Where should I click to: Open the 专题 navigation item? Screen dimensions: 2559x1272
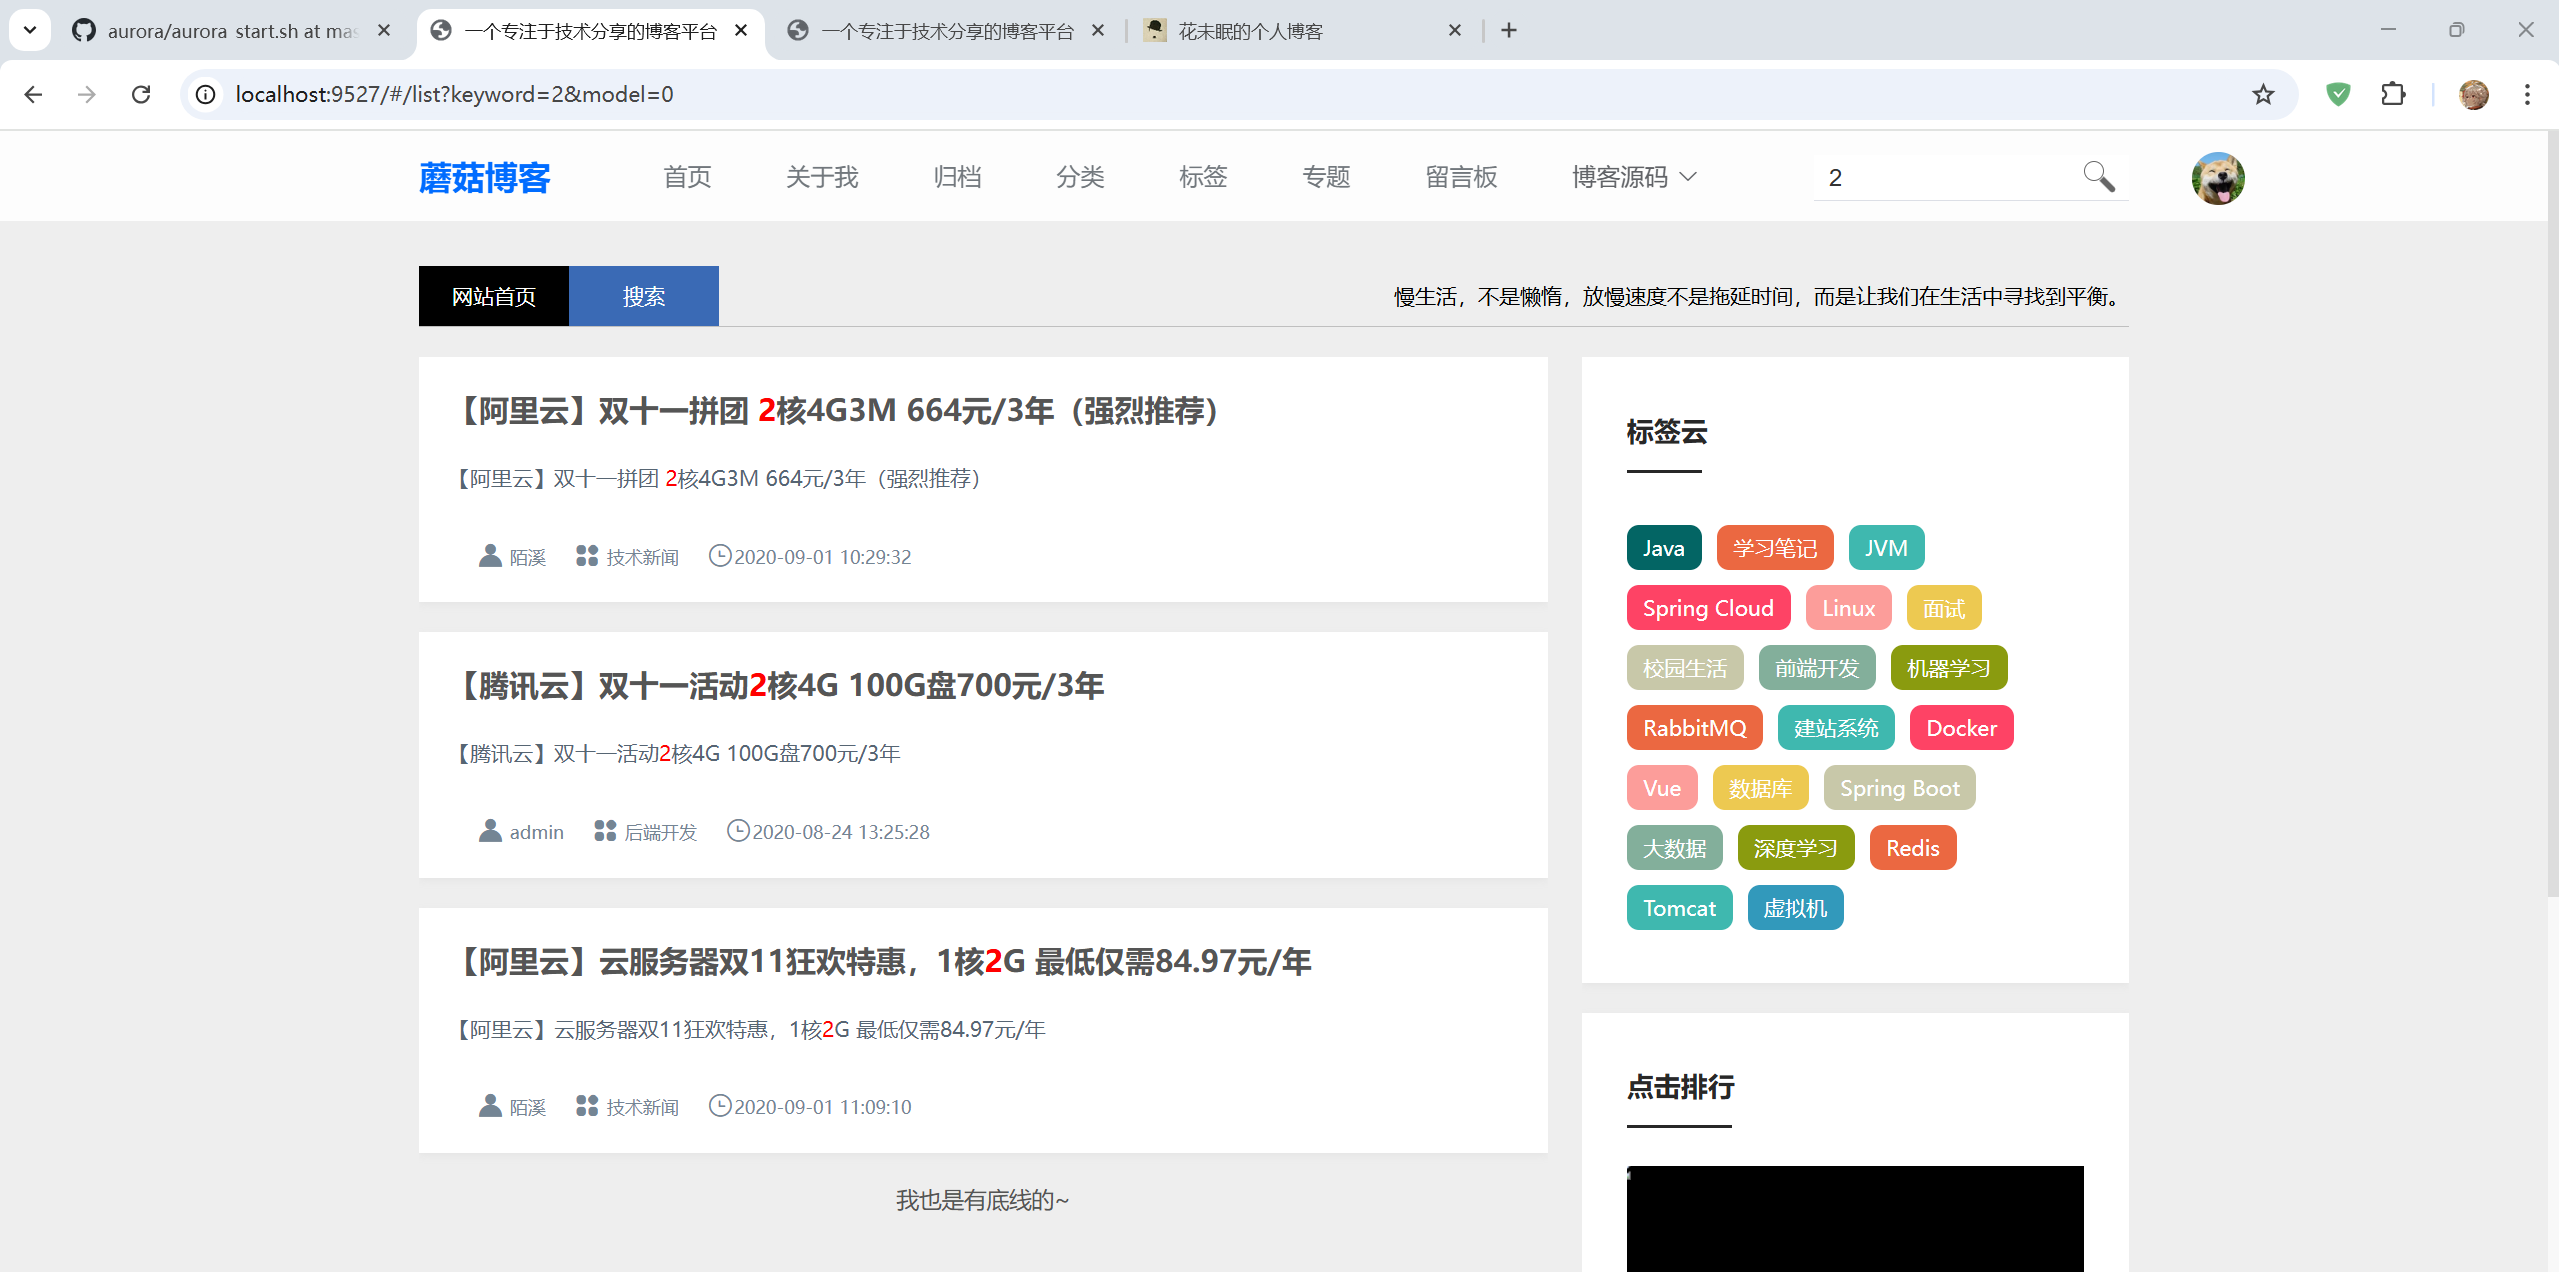pos(1326,177)
